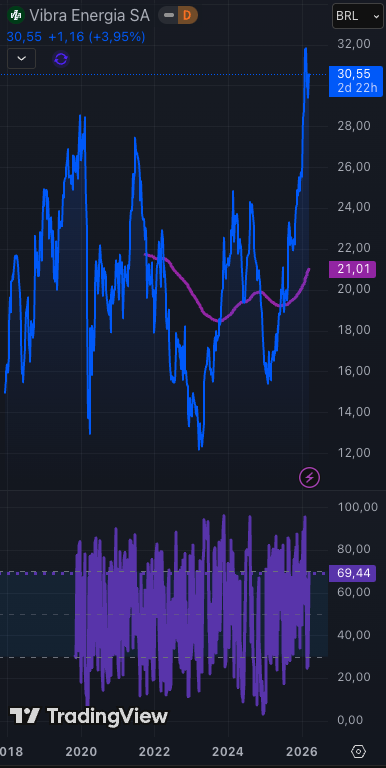Viewport: 386px width, 768px height.
Task: Click the orange D market status badge
Action: tap(187, 16)
